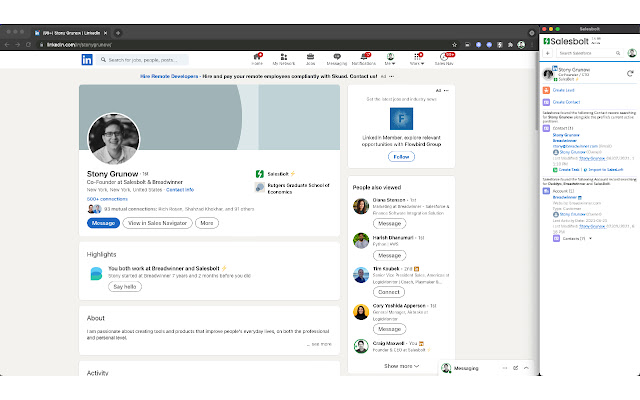Image resolution: width=640 pixels, height=400 pixels.
Task: Open the Me dropdown menu
Action: point(390,59)
